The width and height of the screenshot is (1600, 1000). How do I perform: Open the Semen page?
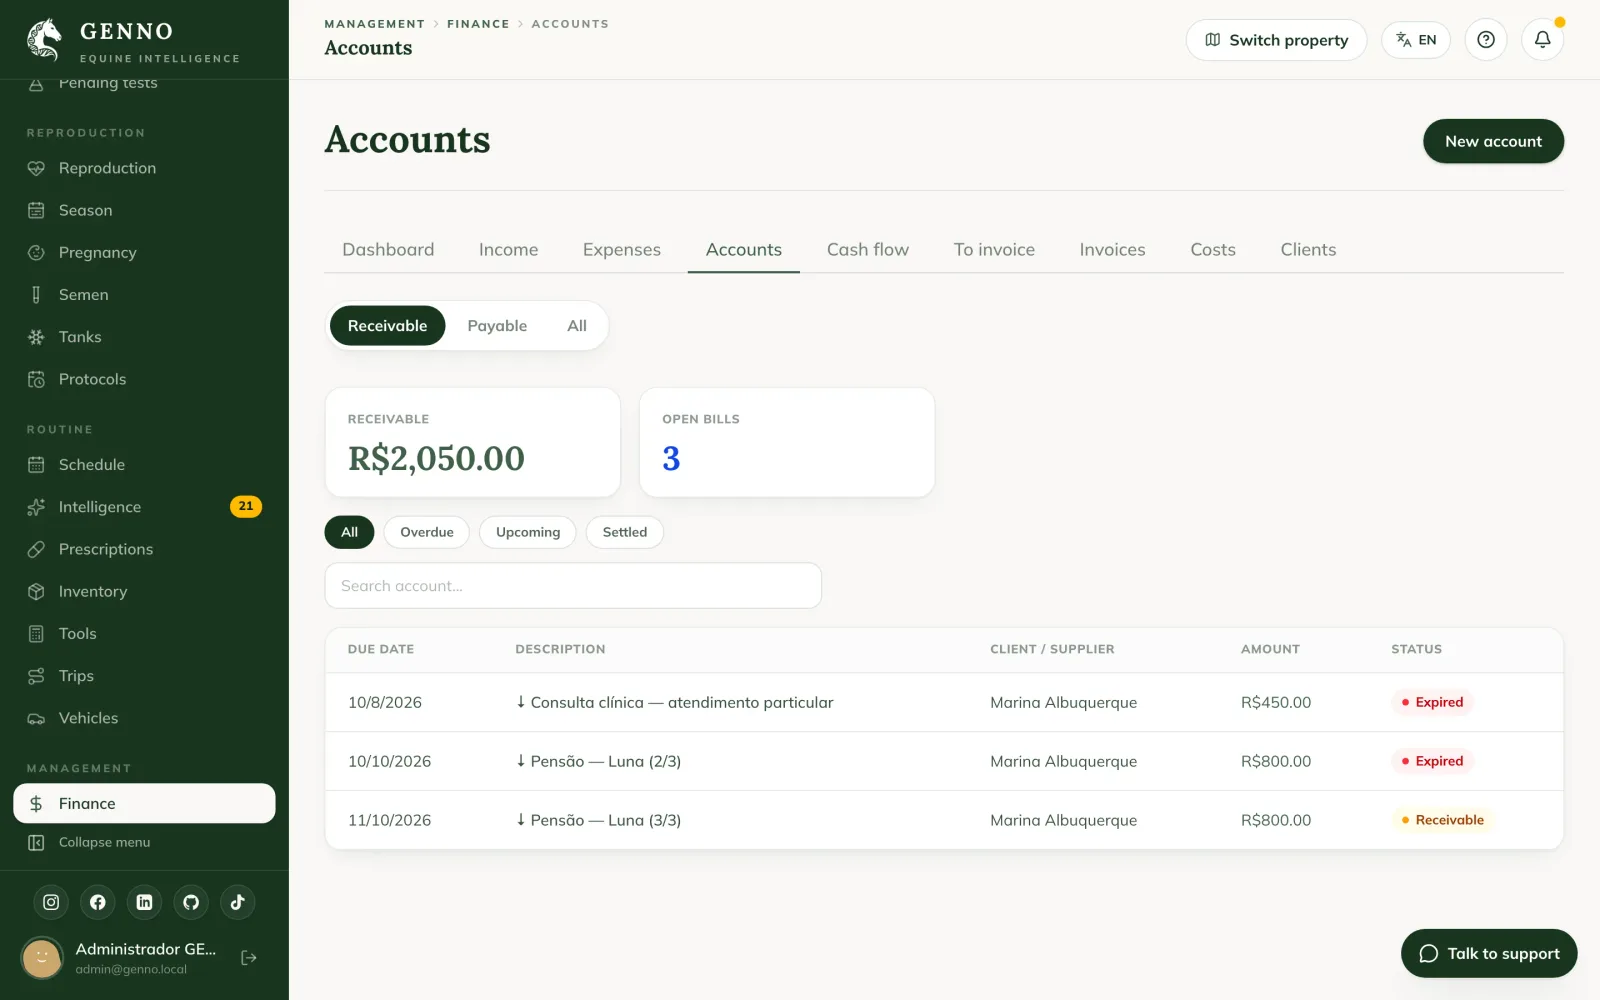point(144,295)
